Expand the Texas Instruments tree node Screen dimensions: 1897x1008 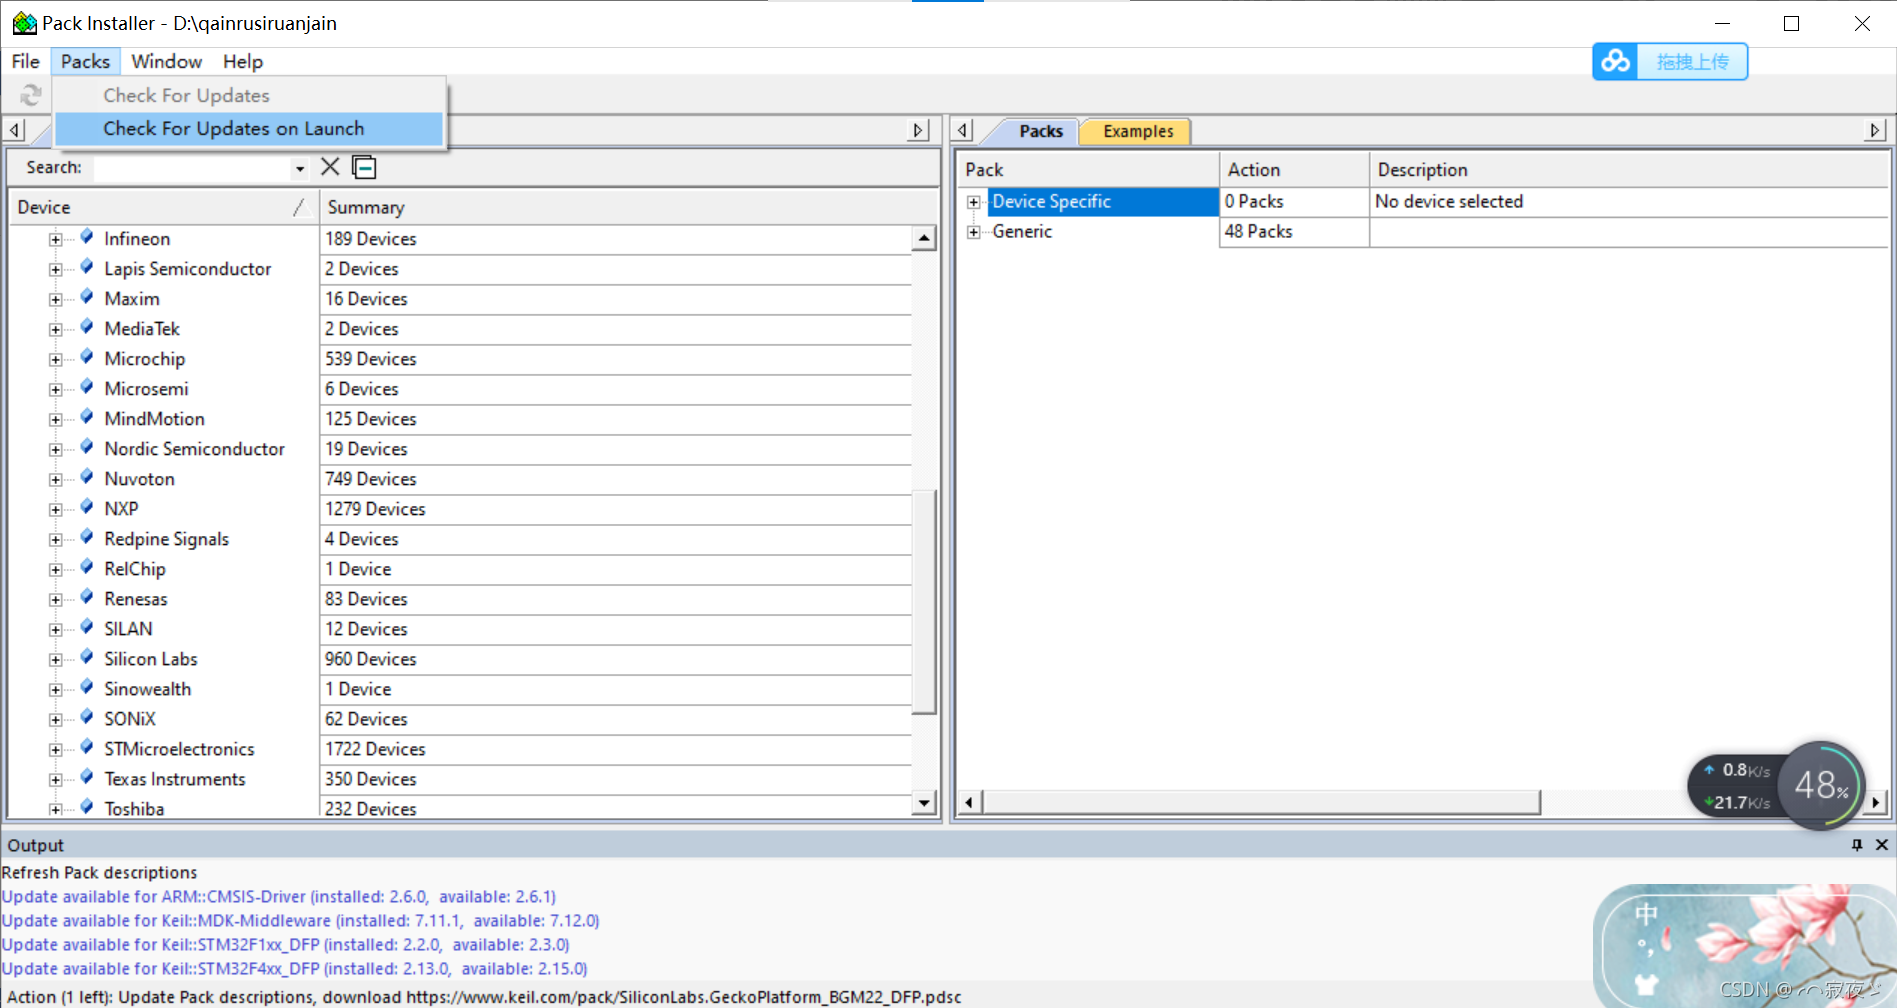pos(56,779)
